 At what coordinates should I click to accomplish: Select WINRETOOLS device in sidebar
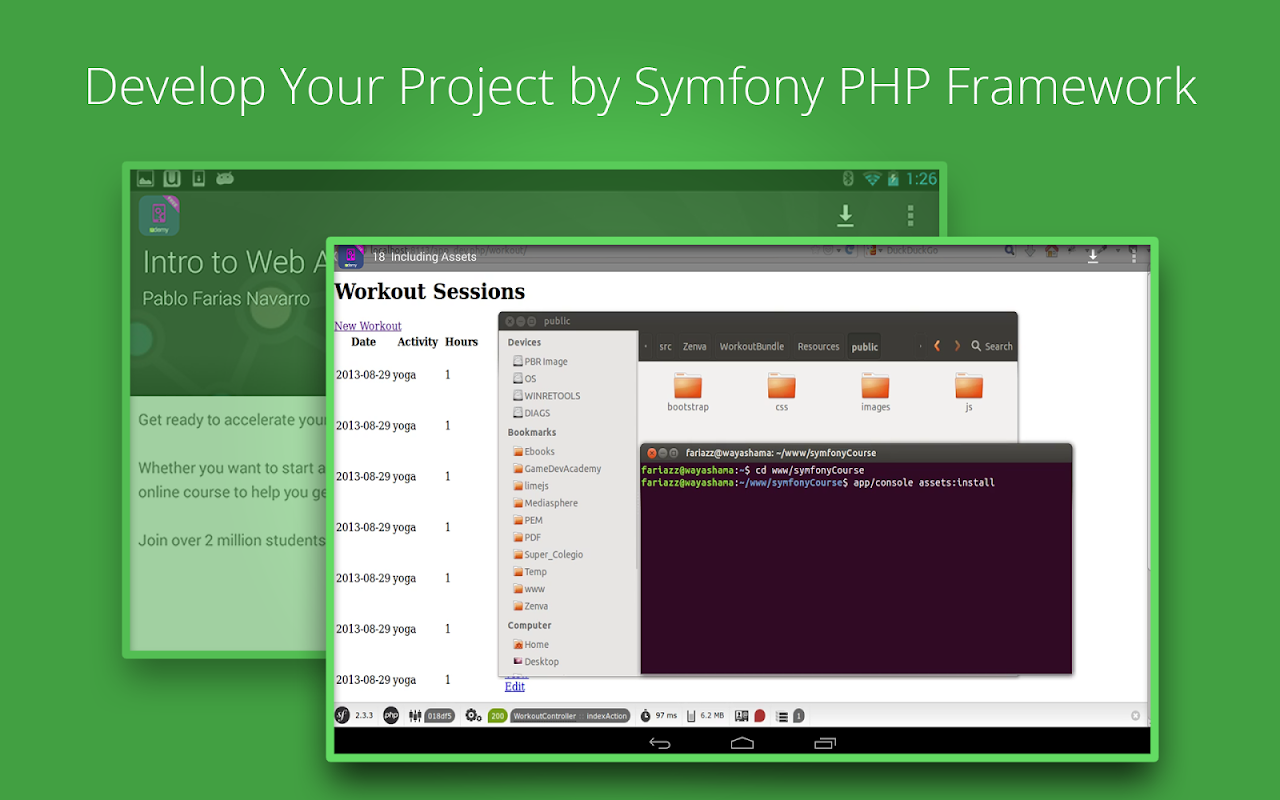pos(546,395)
